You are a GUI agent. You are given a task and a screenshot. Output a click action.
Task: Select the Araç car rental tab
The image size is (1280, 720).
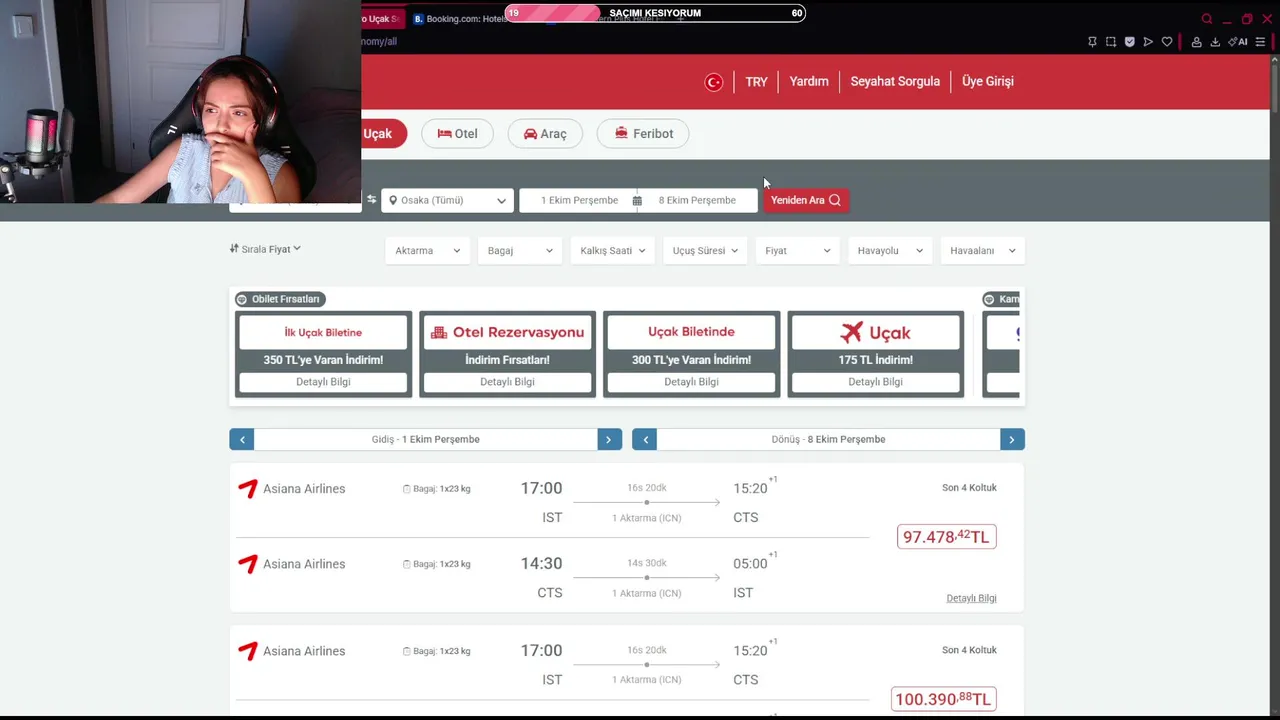pos(545,134)
